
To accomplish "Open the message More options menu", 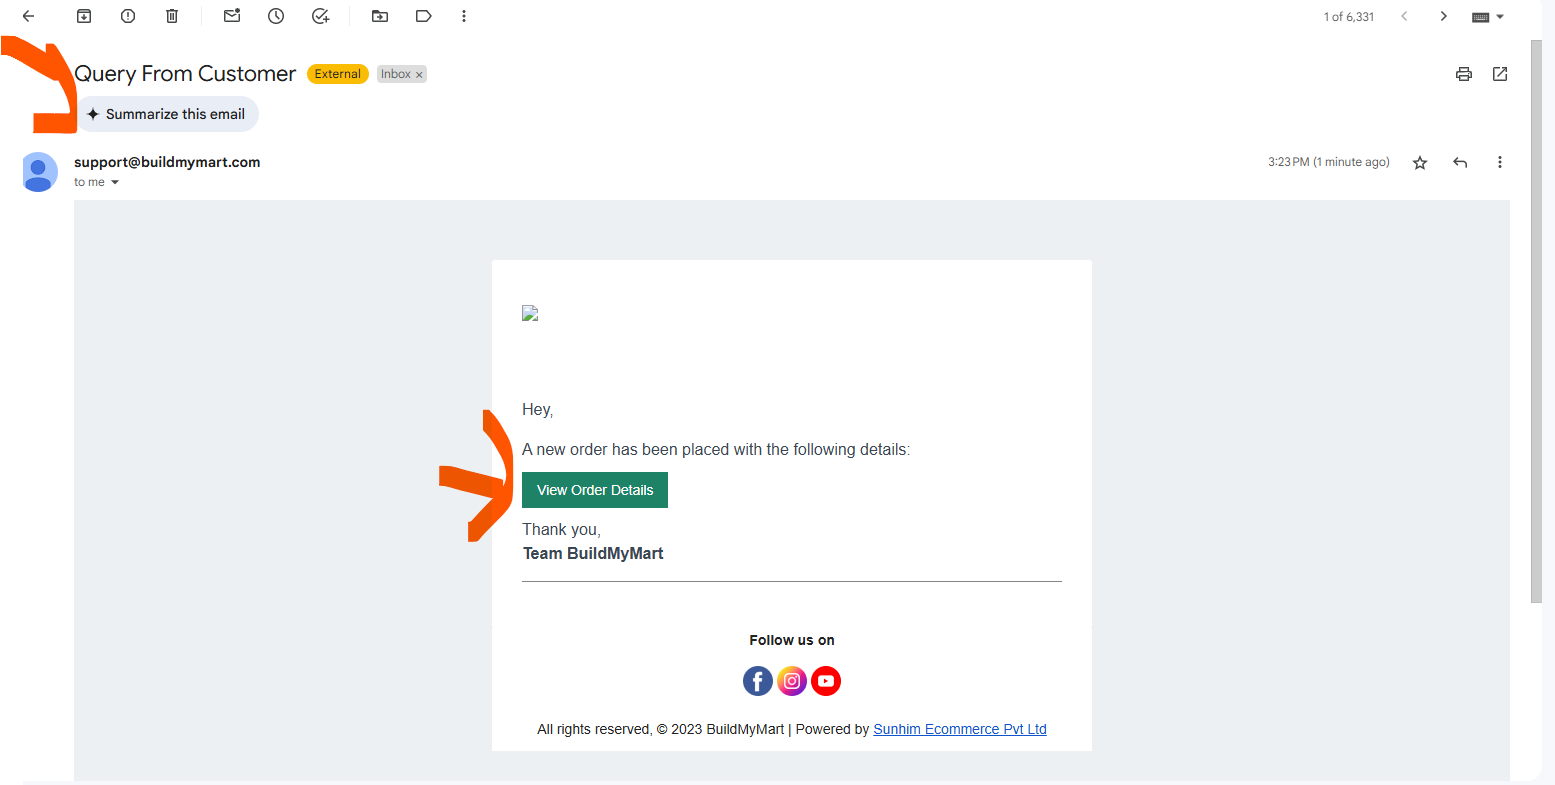I will tap(1500, 162).
